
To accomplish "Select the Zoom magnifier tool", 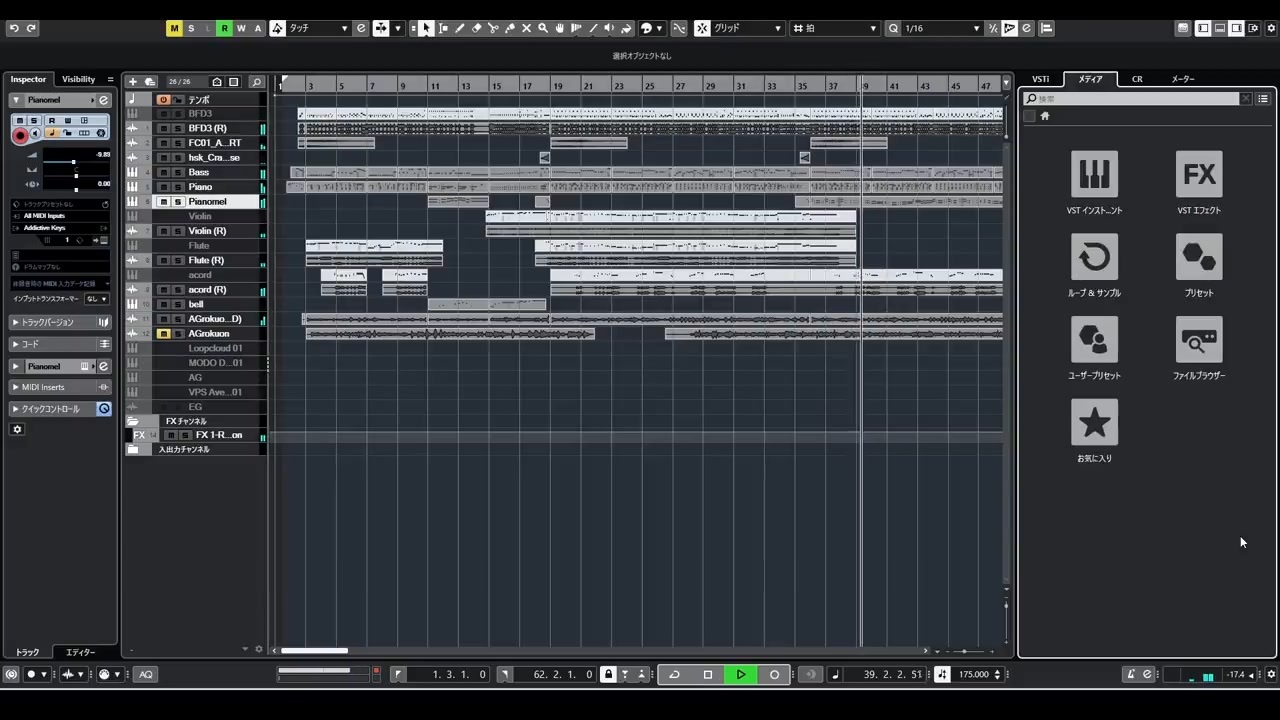I will point(543,28).
